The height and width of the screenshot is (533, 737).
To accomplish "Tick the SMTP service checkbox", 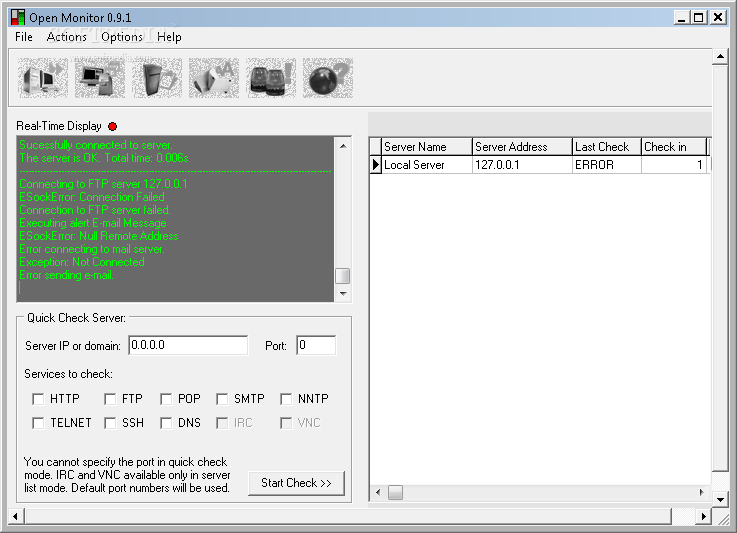I will [x=222, y=399].
